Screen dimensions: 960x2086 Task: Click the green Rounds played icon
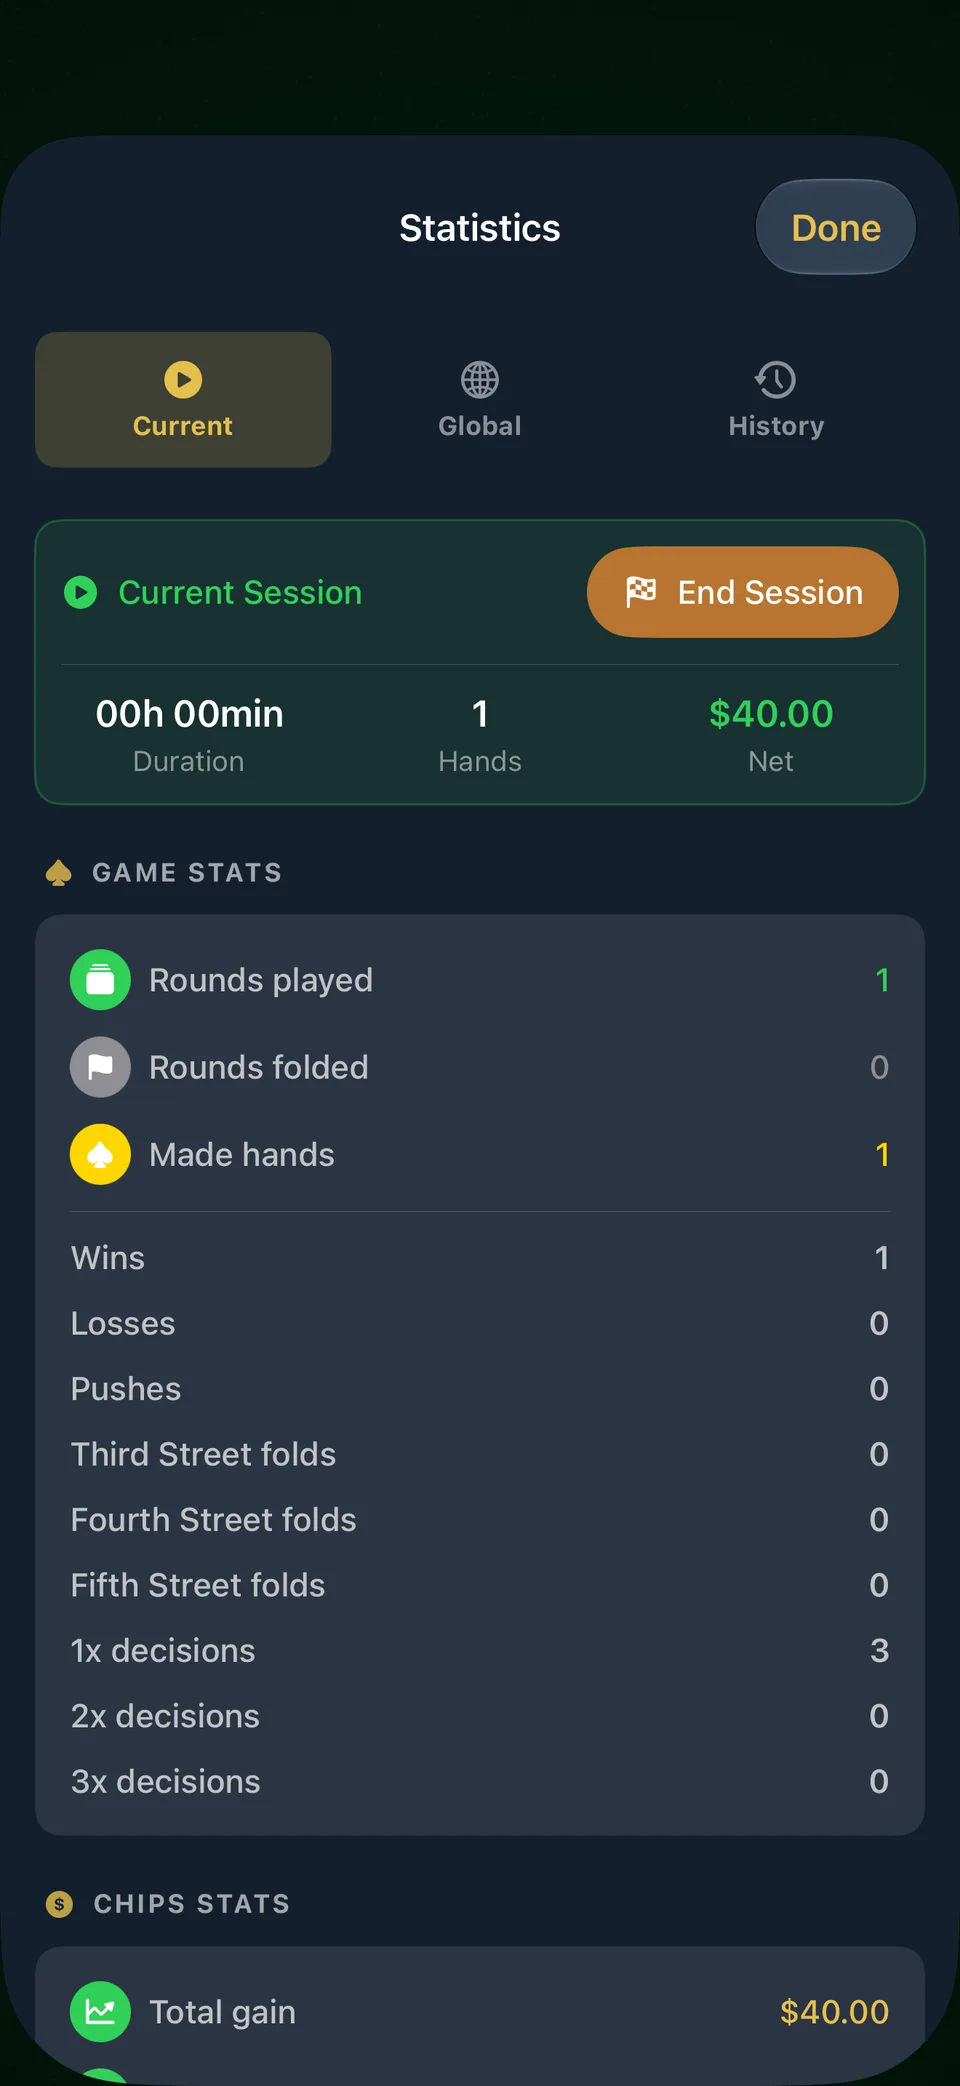point(100,980)
